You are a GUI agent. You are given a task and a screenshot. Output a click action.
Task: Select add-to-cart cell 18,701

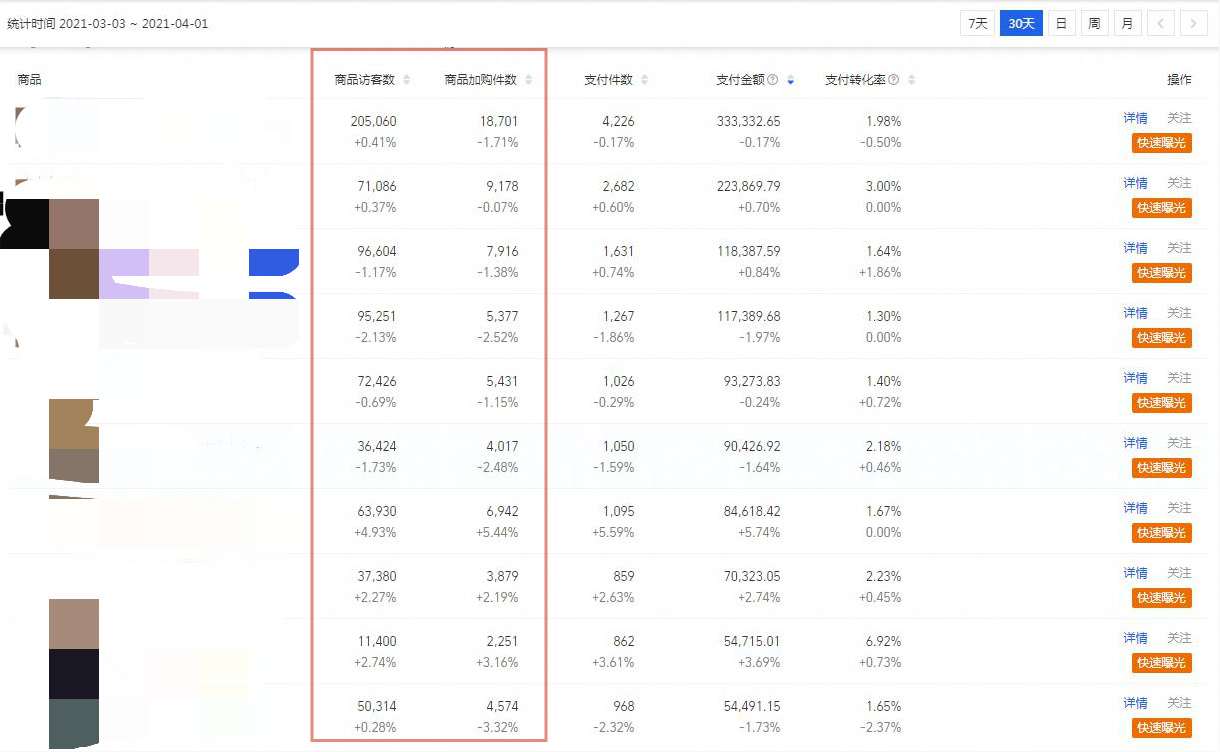499,121
